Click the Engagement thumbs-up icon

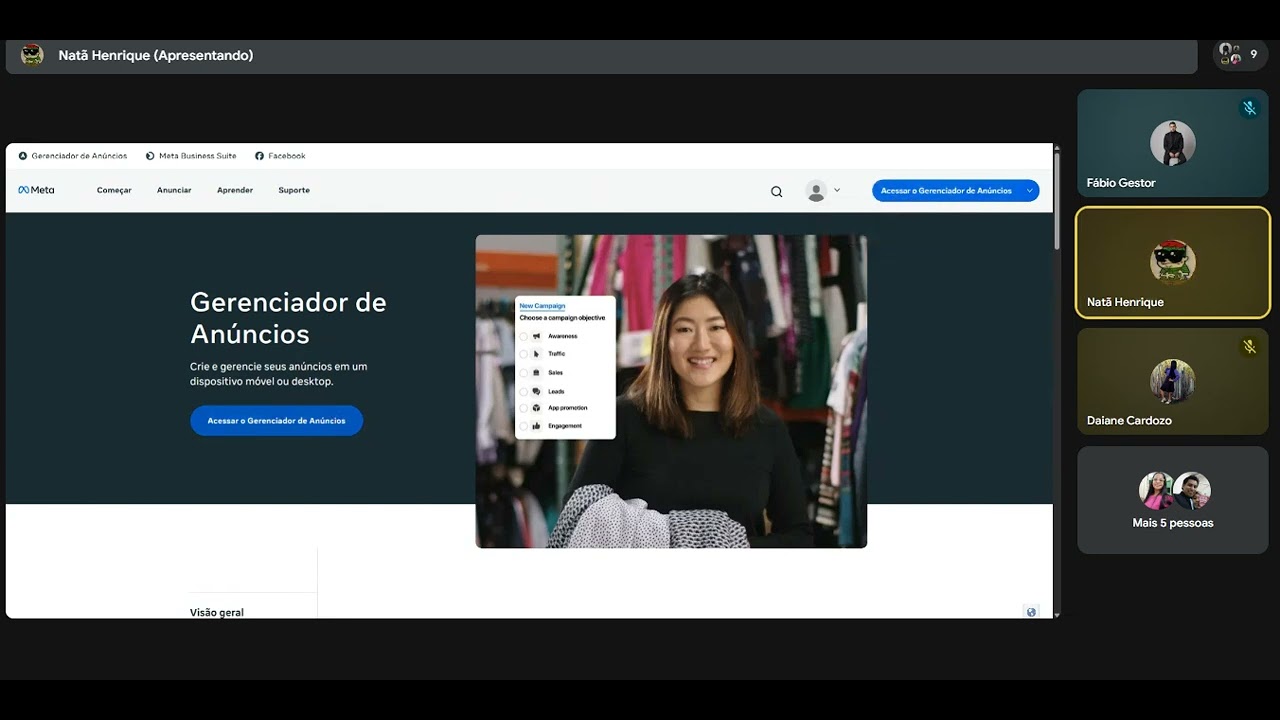pyautogui.click(x=536, y=426)
